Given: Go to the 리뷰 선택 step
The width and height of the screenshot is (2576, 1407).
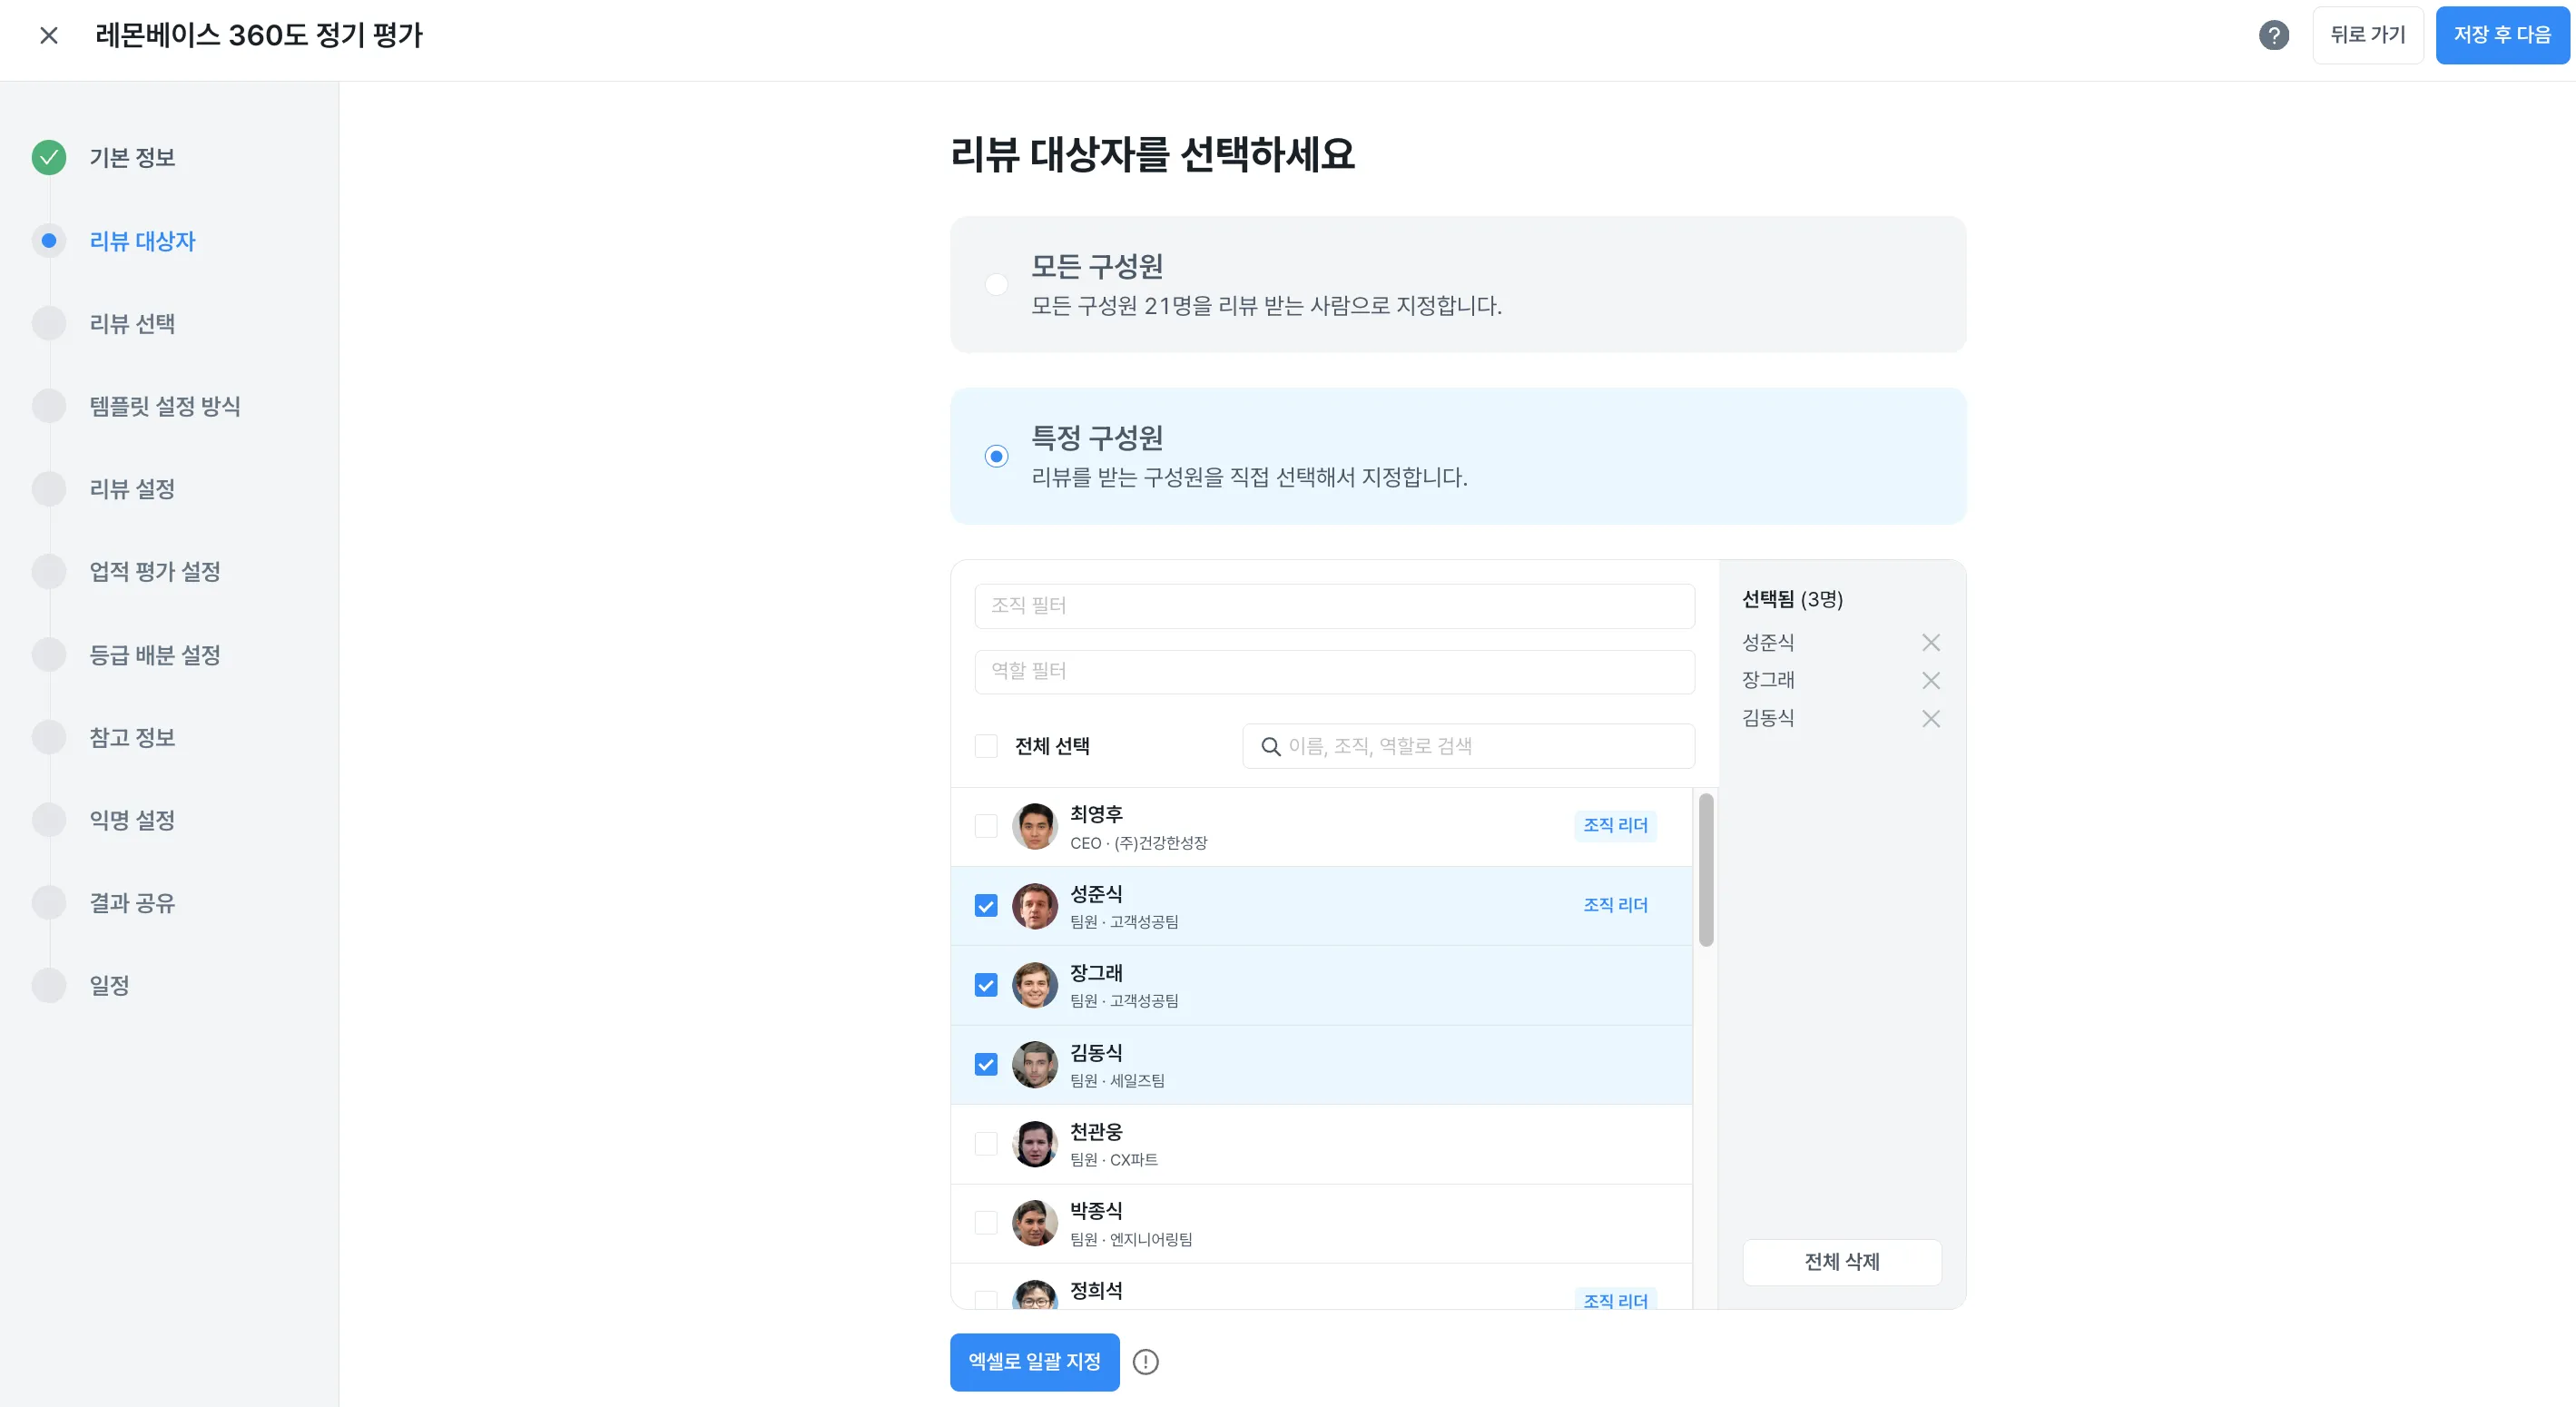Looking at the screenshot, I should (132, 324).
